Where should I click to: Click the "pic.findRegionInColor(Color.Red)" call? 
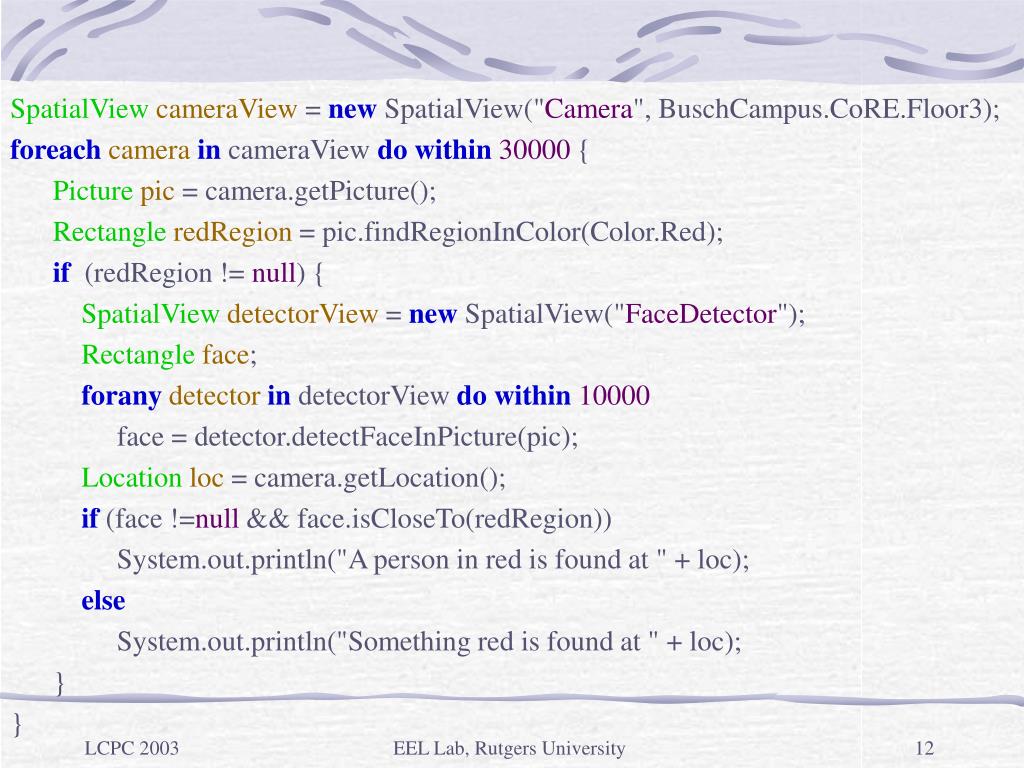click(x=519, y=232)
